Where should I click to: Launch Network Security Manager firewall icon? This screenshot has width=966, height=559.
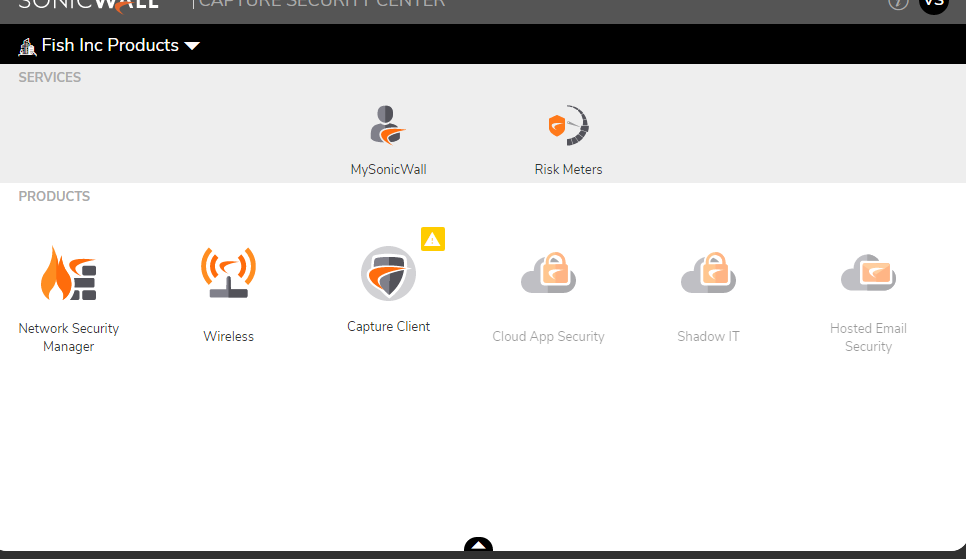[x=68, y=273]
